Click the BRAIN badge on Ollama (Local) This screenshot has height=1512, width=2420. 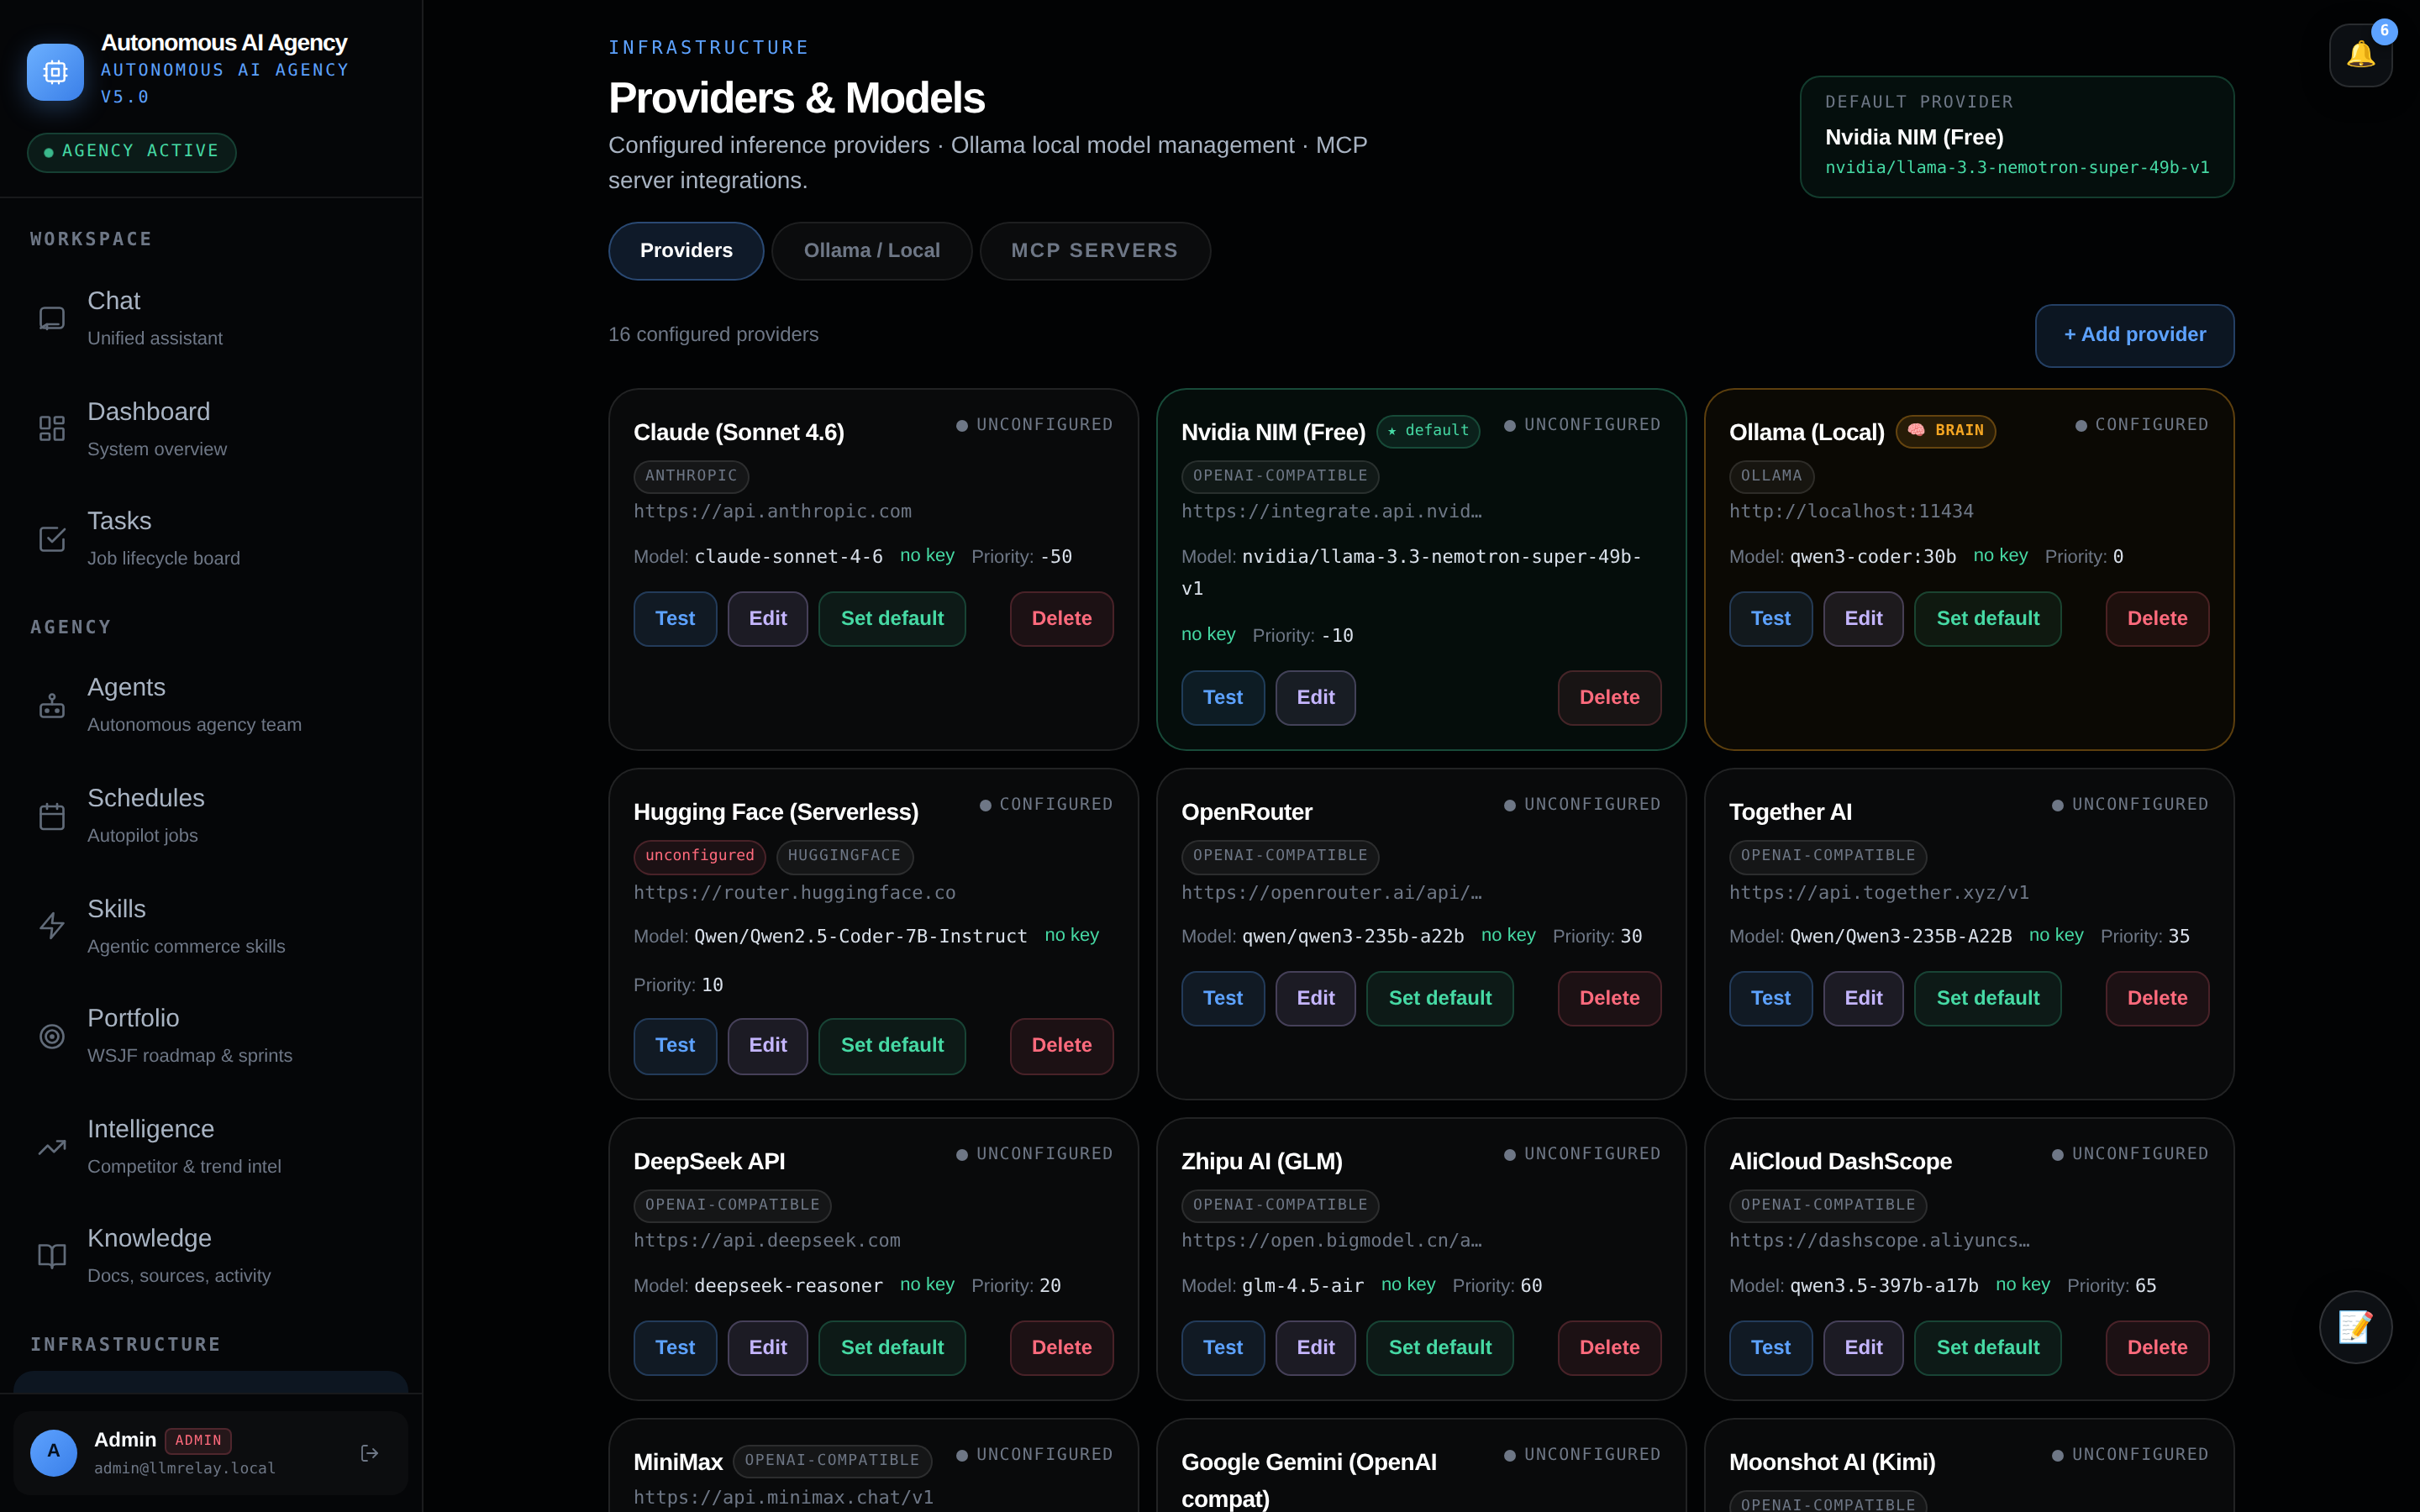click(1945, 431)
